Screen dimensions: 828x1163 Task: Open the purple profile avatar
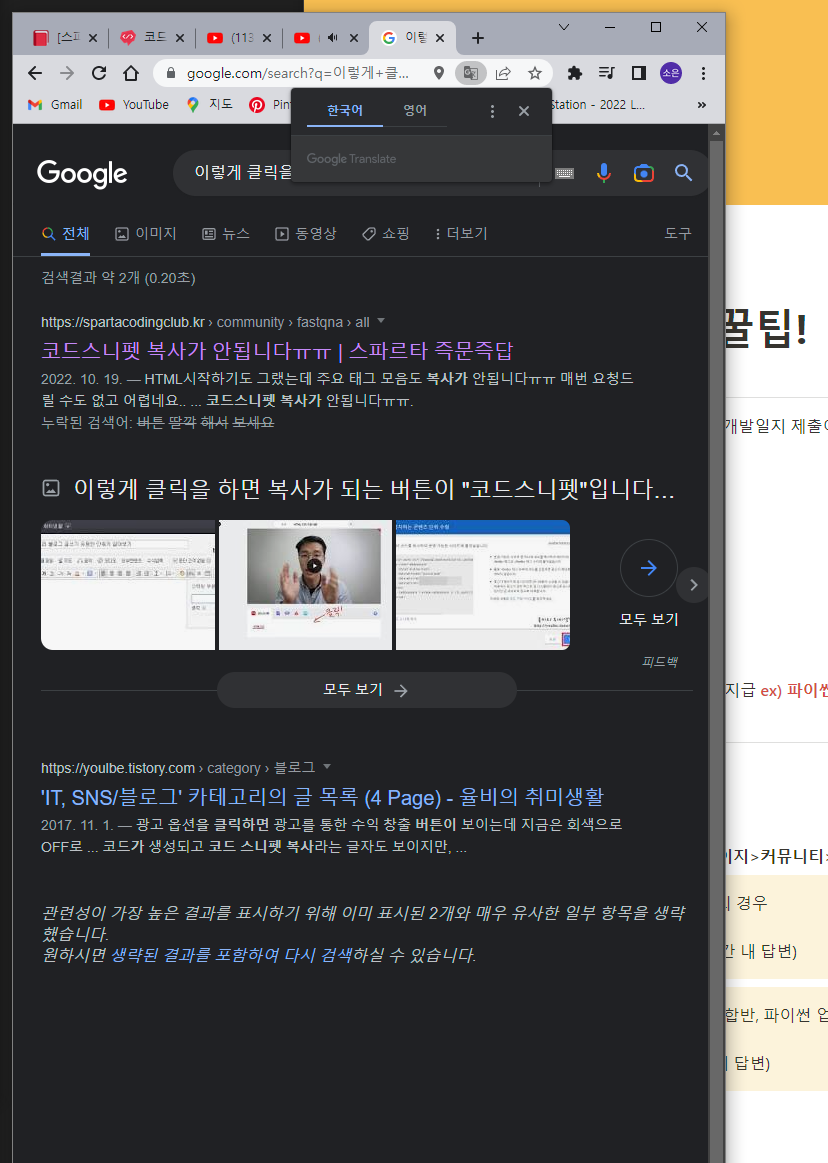point(671,73)
